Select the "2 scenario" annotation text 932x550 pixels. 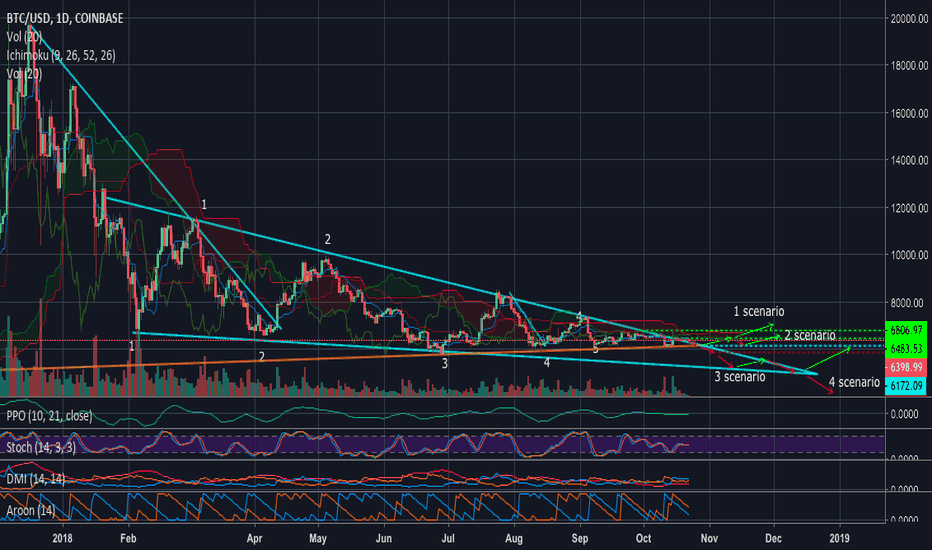click(810, 335)
